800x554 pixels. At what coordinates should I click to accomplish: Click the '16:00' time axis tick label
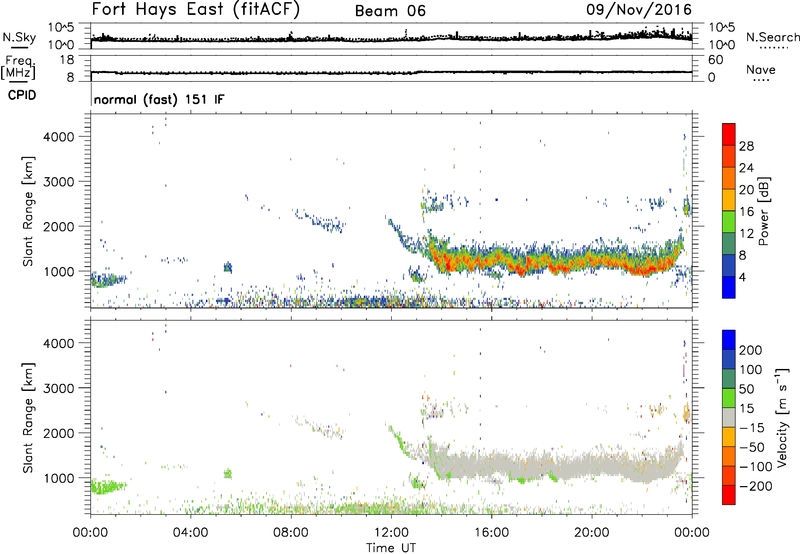click(x=491, y=533)
